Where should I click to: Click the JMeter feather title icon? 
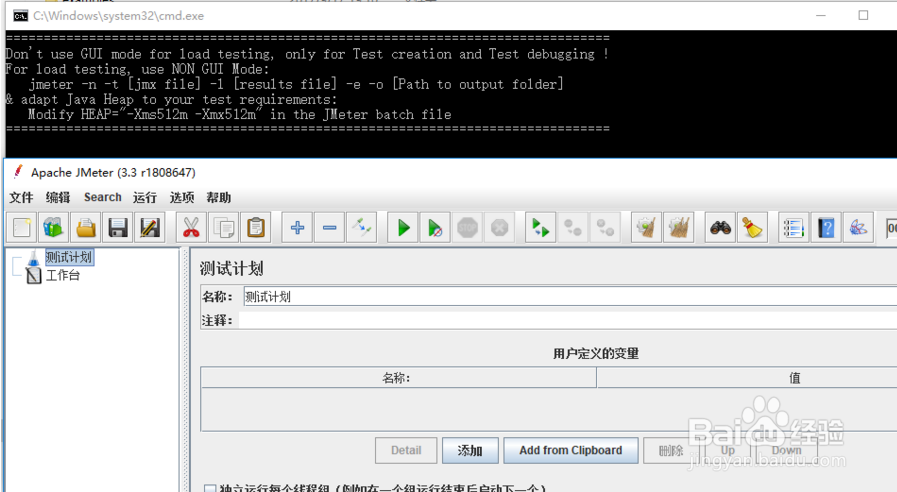click(x=18, y=172)
